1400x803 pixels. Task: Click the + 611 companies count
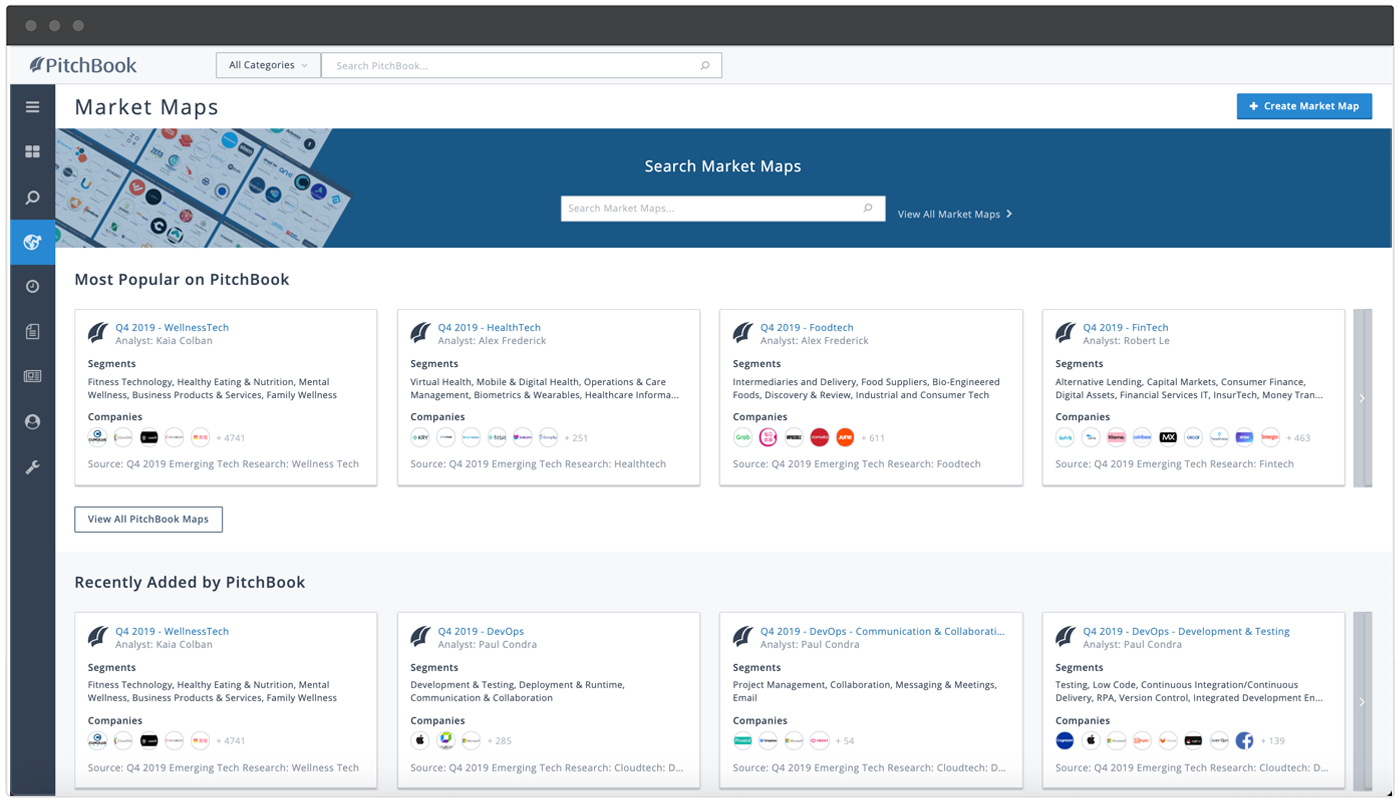873,438
